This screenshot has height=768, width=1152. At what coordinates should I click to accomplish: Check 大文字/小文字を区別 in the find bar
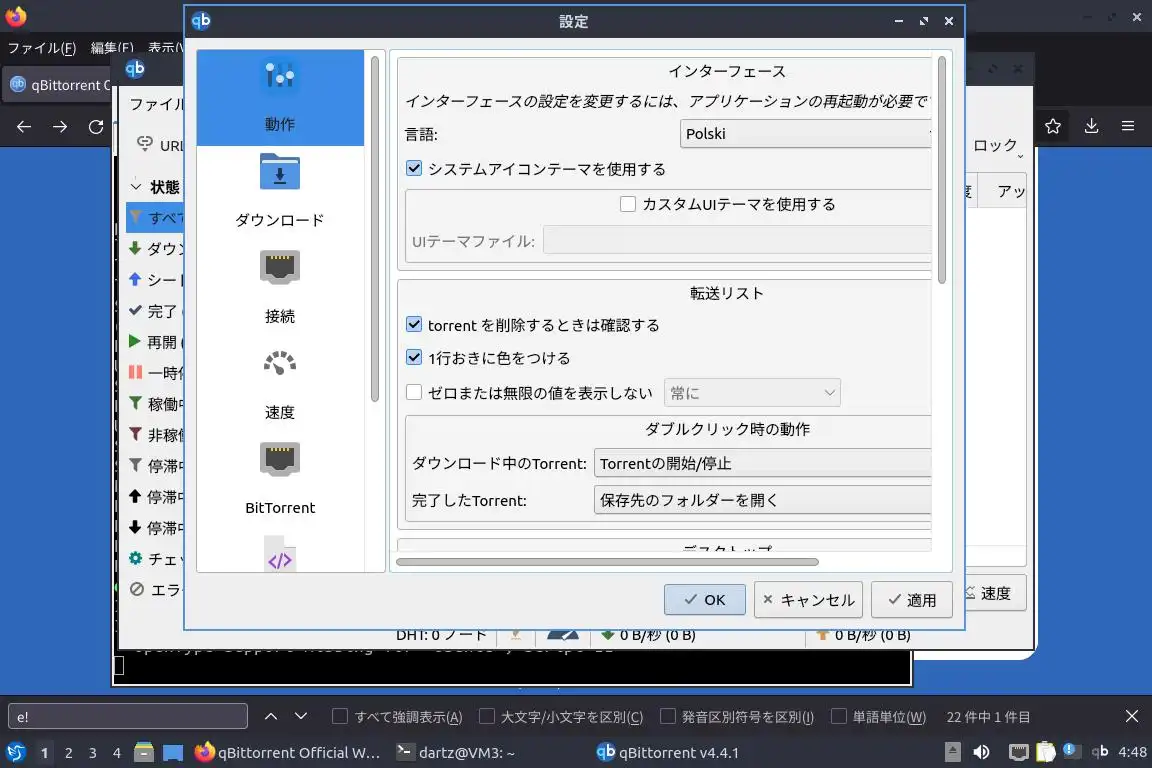pyautogui.click(x=486, y=716)
